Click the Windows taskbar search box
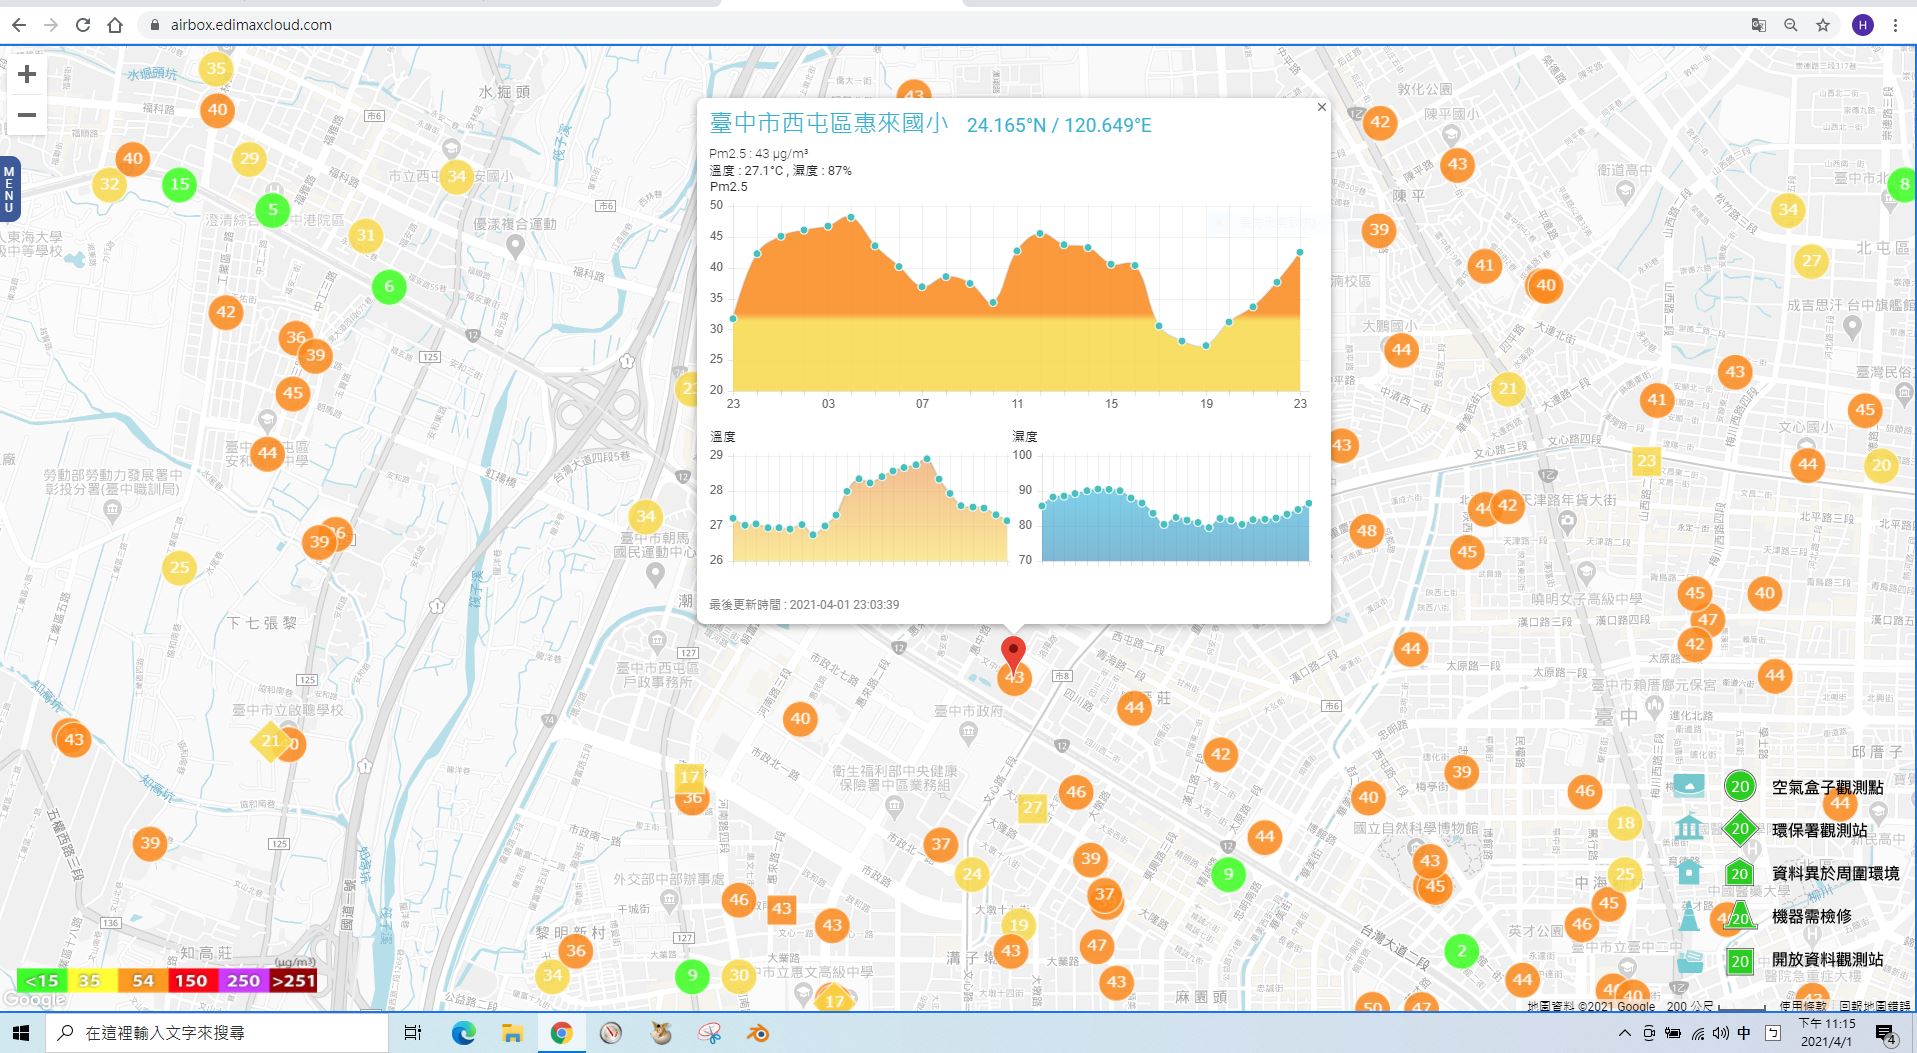Screen dimensions: 1917x1053 216,1033
